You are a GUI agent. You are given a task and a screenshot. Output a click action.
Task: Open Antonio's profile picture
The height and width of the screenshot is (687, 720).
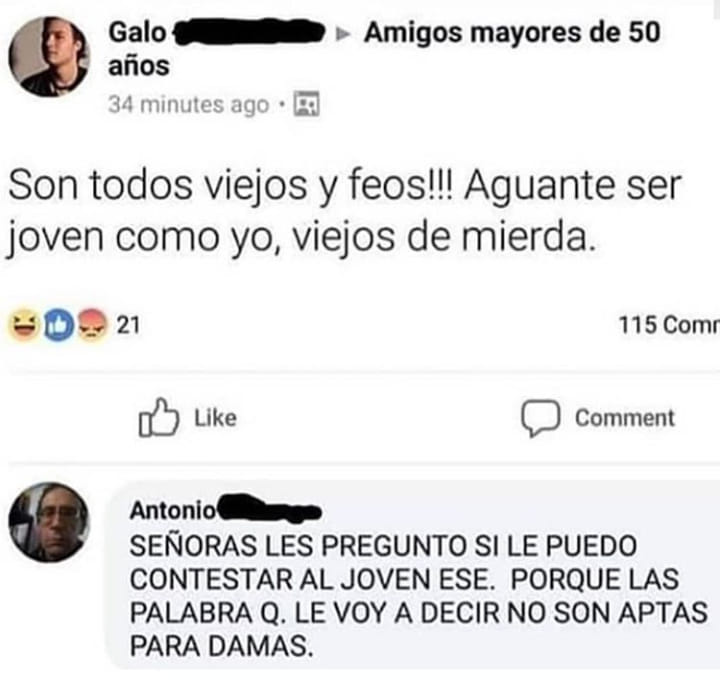point(49,522)
